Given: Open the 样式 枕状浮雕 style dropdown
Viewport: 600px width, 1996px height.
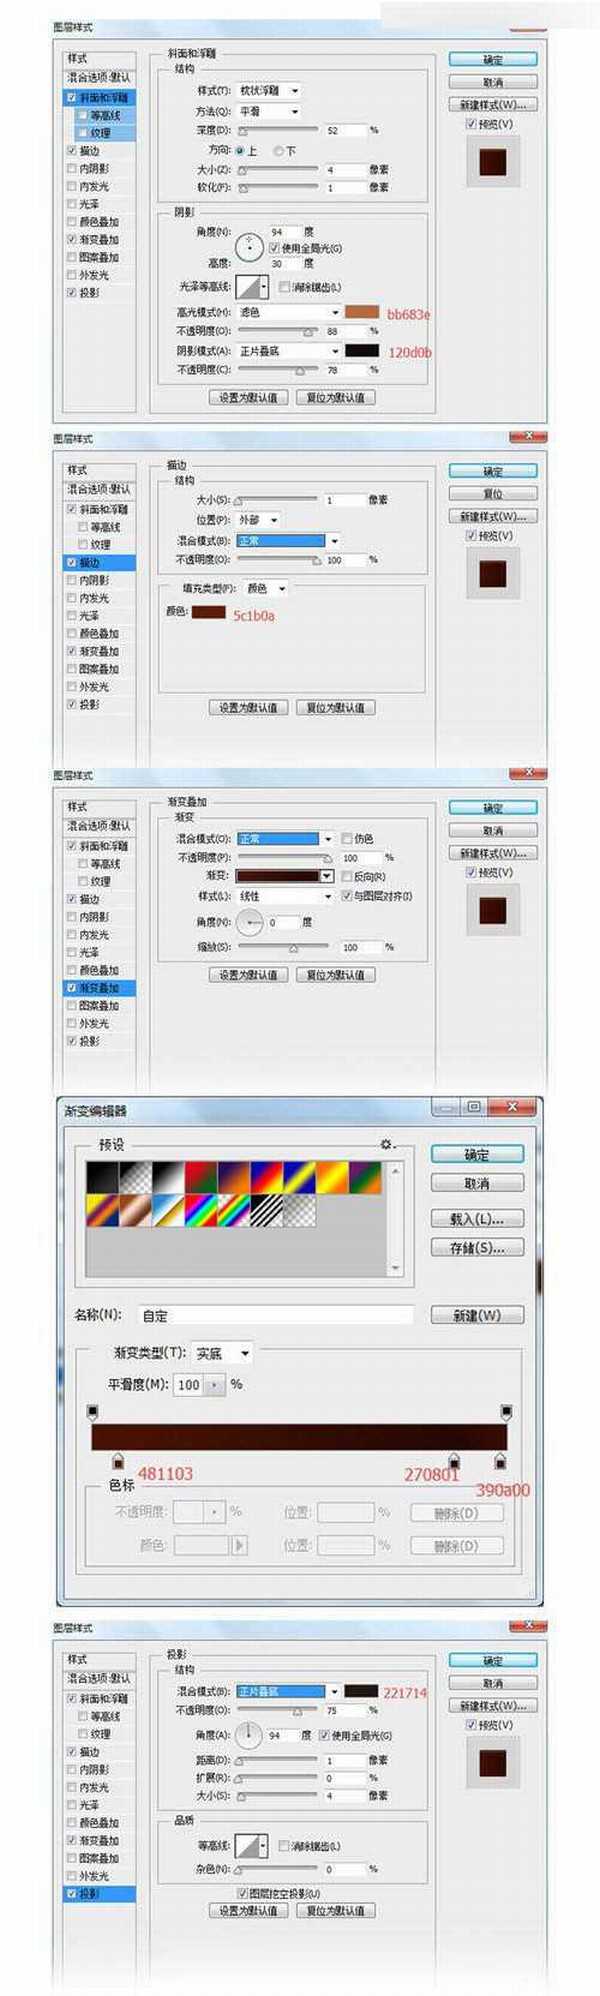Looking at the screenshot, I should (268, 90).
